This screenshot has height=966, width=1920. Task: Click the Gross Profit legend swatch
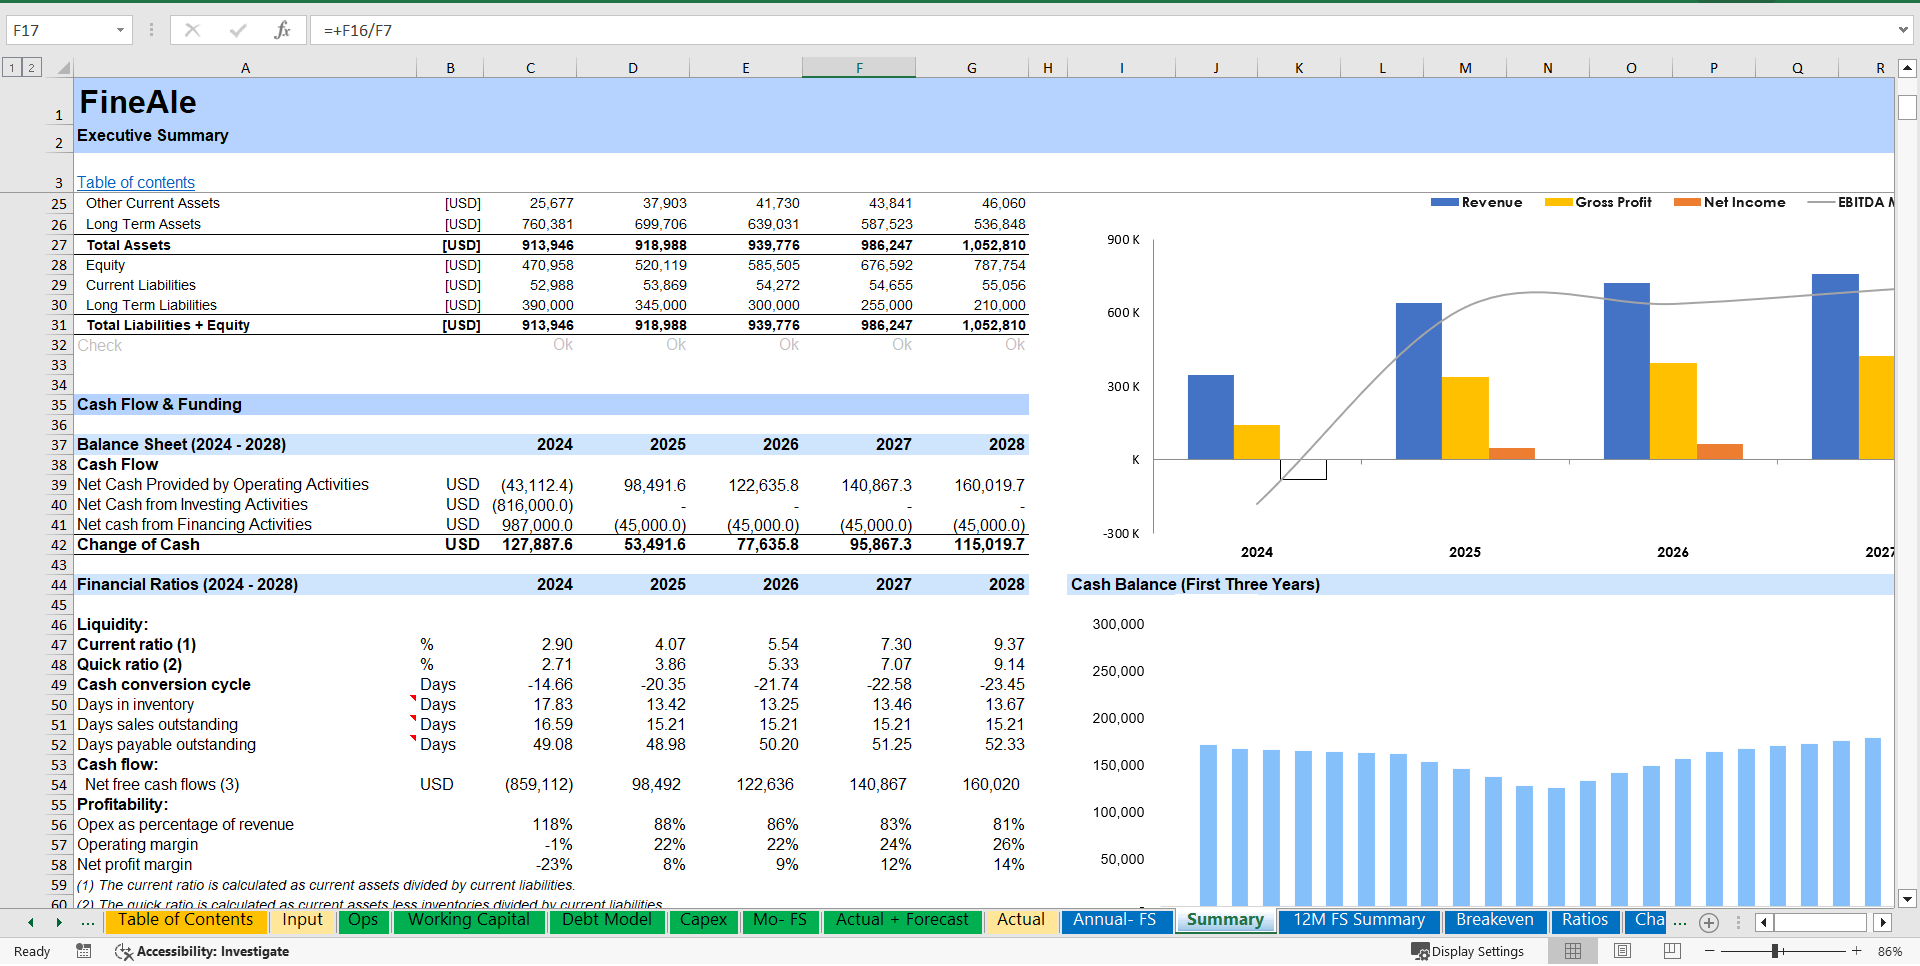tap(1558, 202)
